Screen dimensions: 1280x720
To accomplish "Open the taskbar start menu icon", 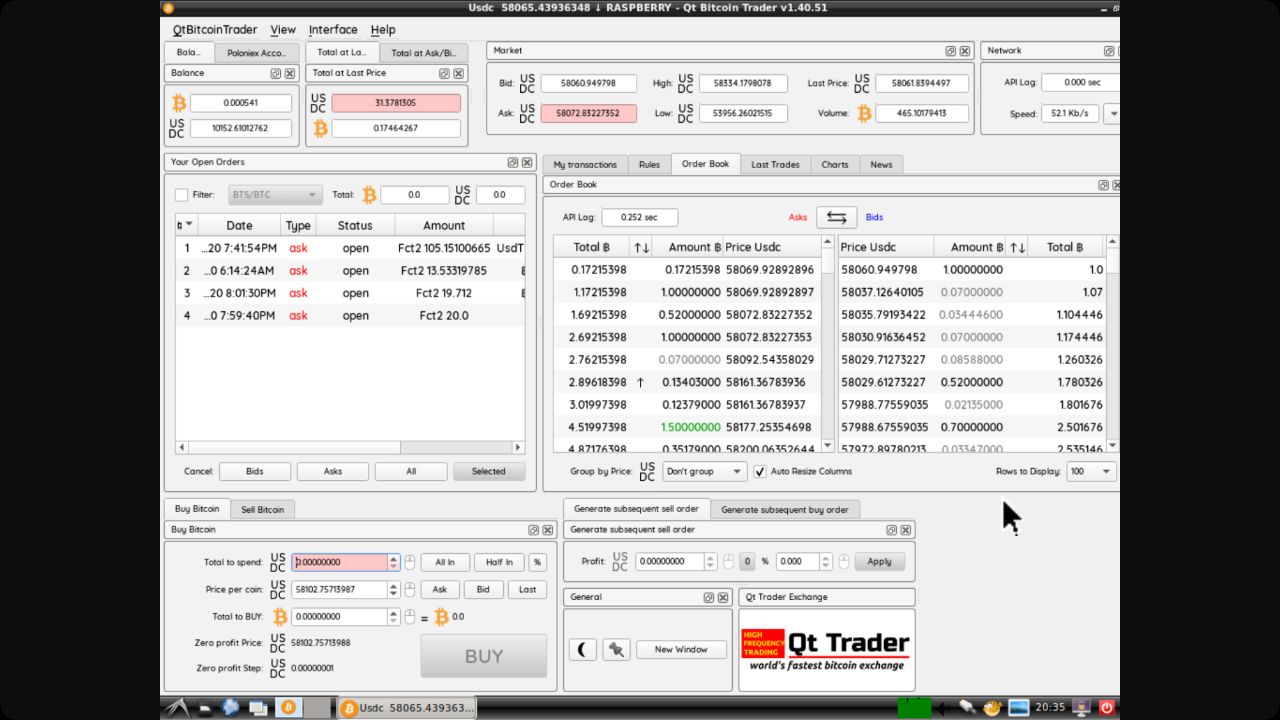I will point(177,708).
